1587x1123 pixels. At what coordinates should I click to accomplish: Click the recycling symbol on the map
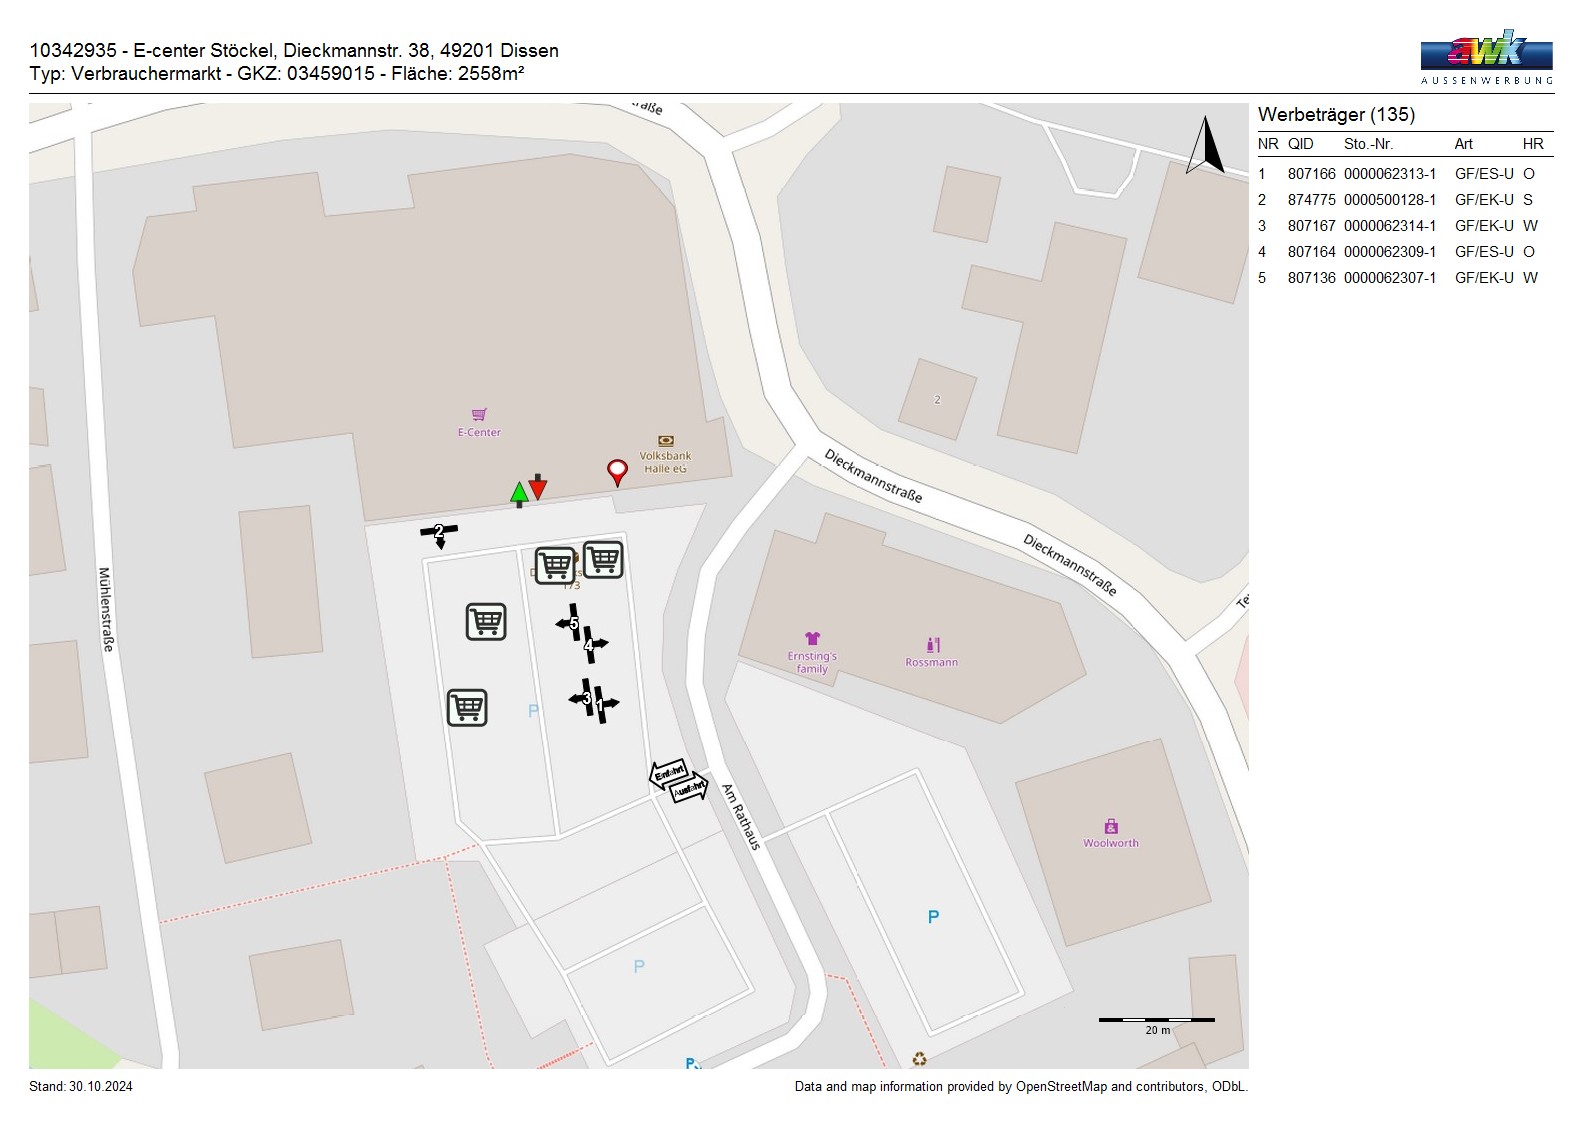point(919,1059)
